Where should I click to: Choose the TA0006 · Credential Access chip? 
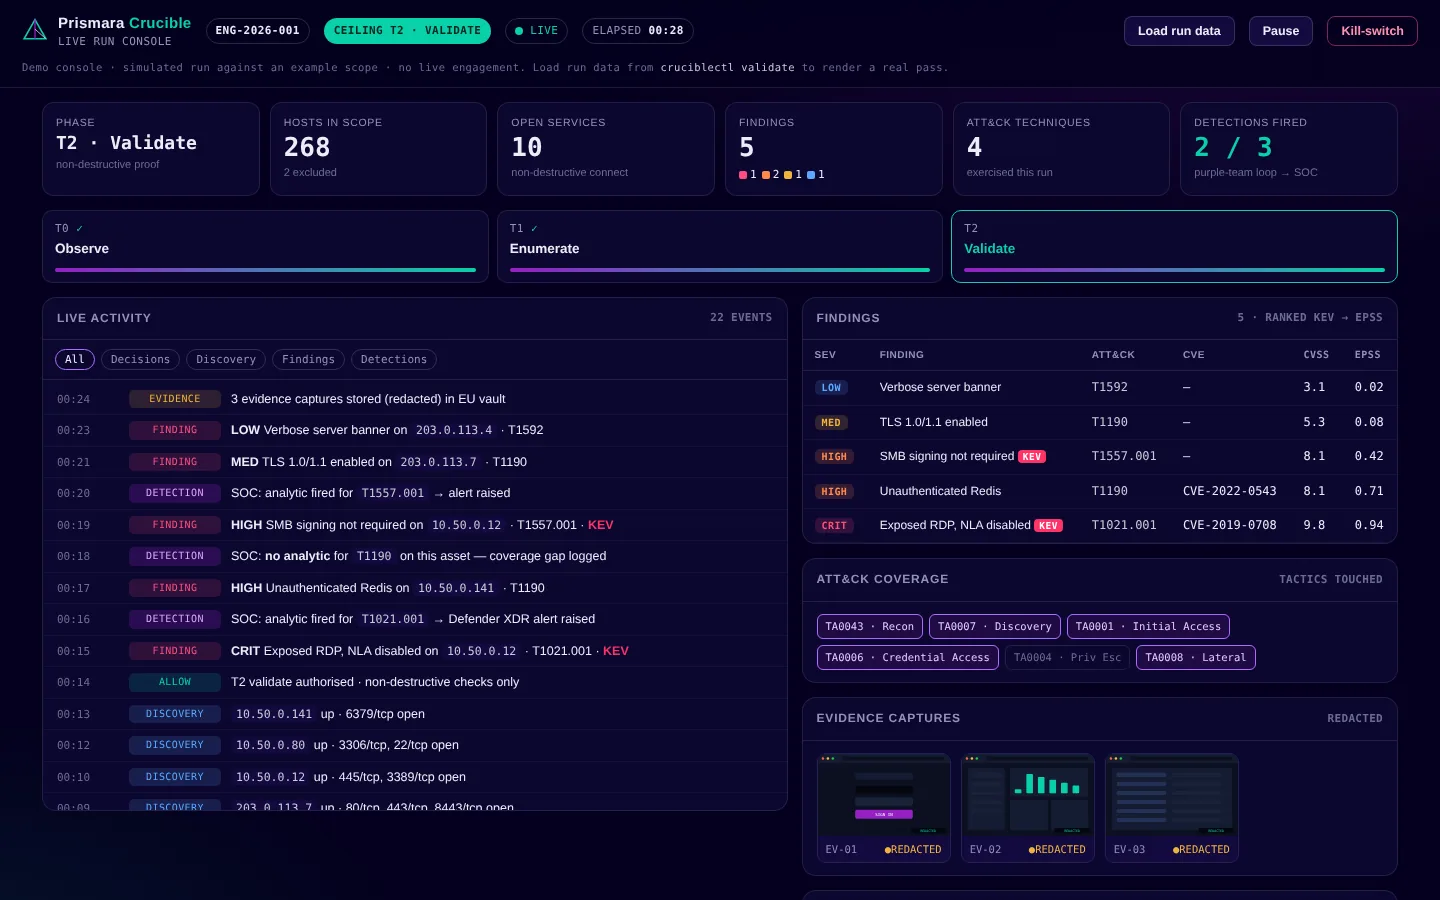click(907, 658)
